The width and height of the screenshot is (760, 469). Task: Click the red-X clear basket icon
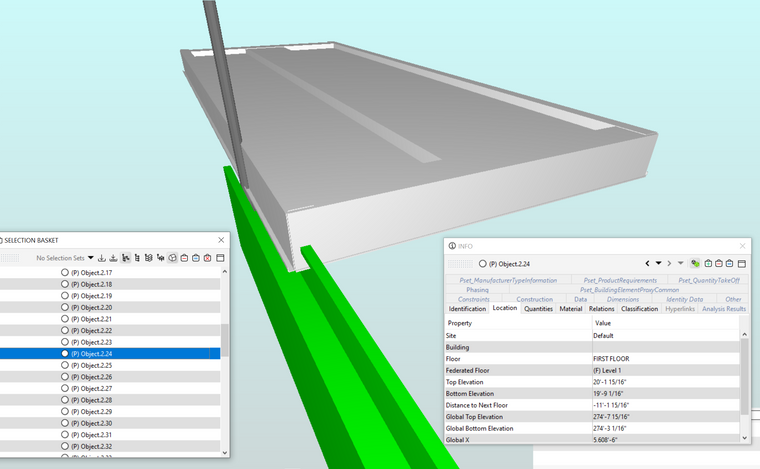pyautogui.click(x=207, y=258)
